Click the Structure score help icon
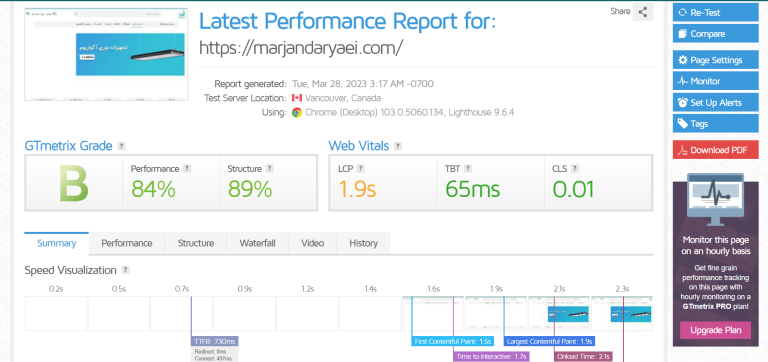The height and width of the screenshot is (362, 768). click(269, 169)
